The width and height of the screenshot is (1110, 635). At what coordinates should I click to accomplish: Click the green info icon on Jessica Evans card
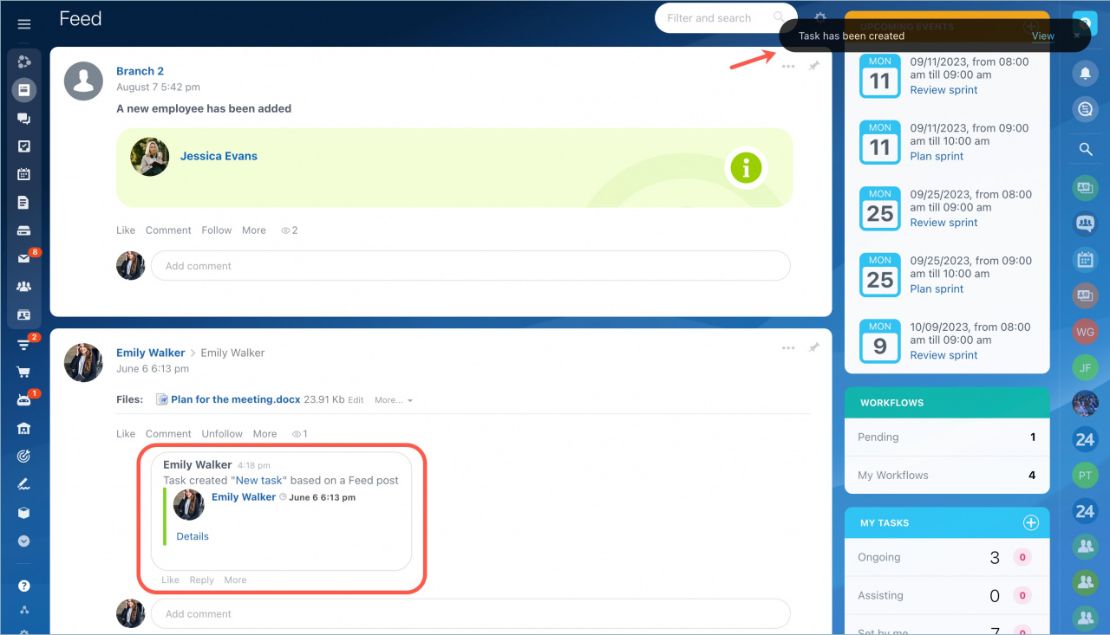pos(745,168)
